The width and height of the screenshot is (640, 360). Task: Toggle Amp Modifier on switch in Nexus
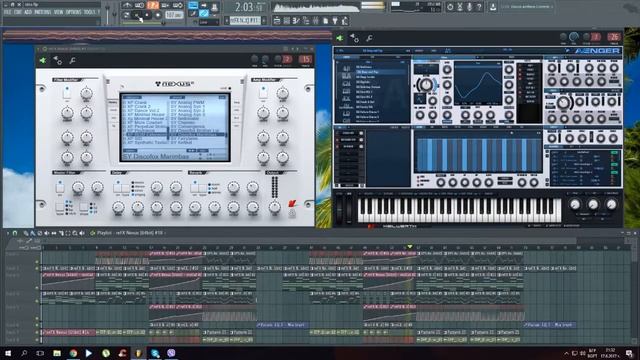[x=263, y=93]
